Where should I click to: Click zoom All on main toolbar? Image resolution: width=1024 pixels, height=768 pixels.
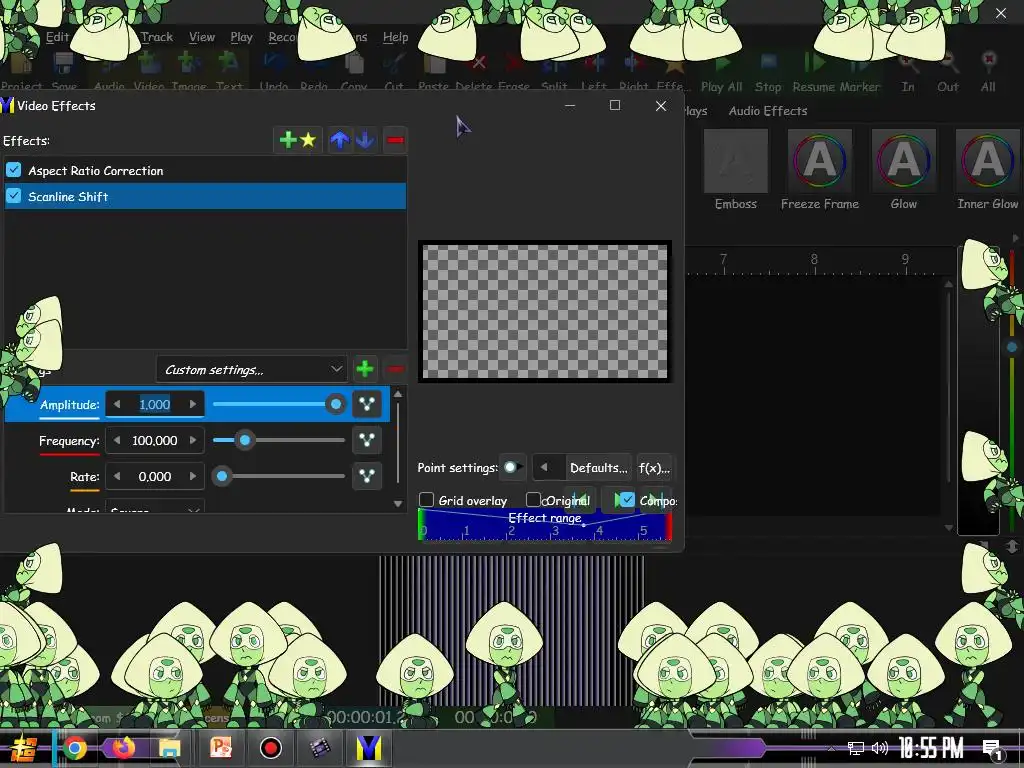coord(988,74)
